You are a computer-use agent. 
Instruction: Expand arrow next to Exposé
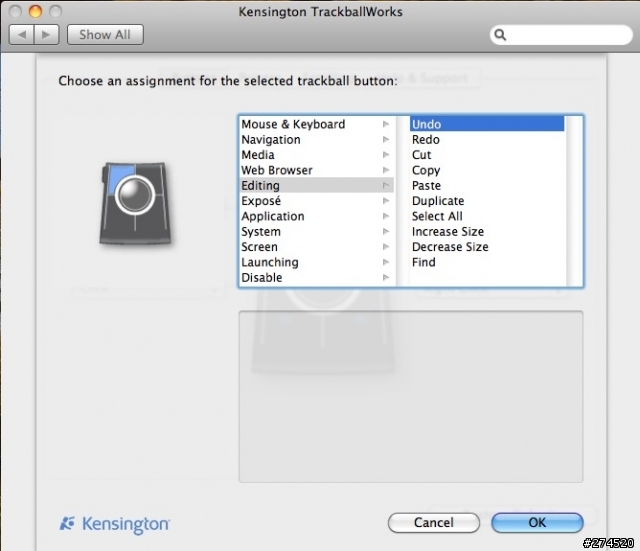pyautogui.click(x=386, y=201)
